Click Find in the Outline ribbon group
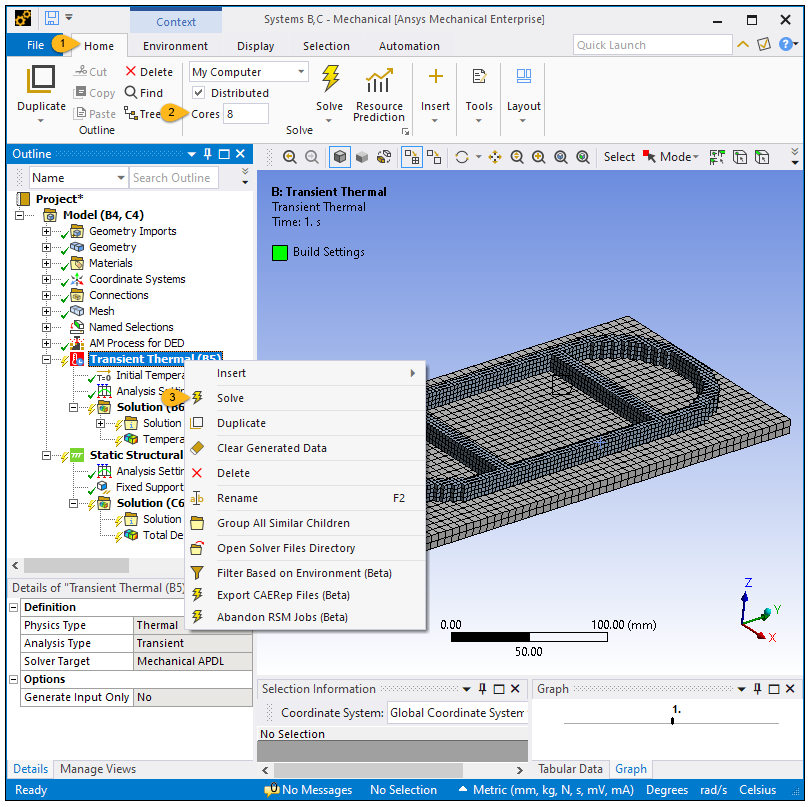810x807 pixels. click(x=144, y=93)
